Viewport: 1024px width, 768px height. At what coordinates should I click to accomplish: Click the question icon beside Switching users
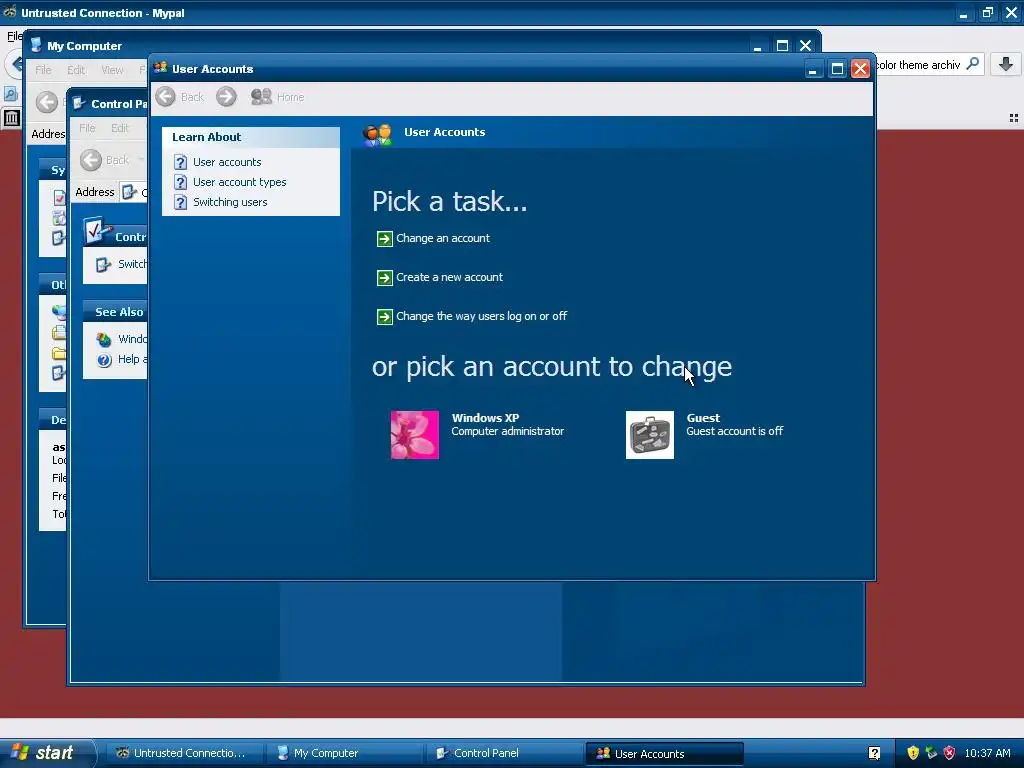(180, 202)
